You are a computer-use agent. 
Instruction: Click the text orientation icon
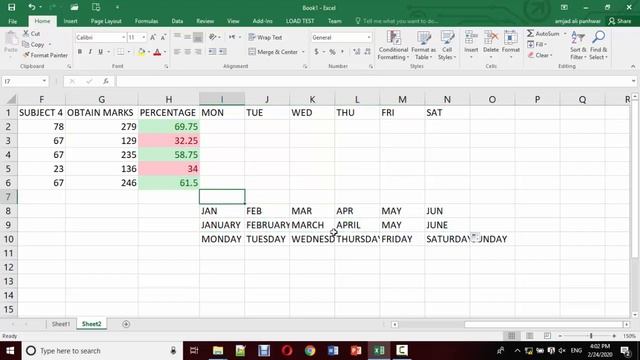(213, 37)
